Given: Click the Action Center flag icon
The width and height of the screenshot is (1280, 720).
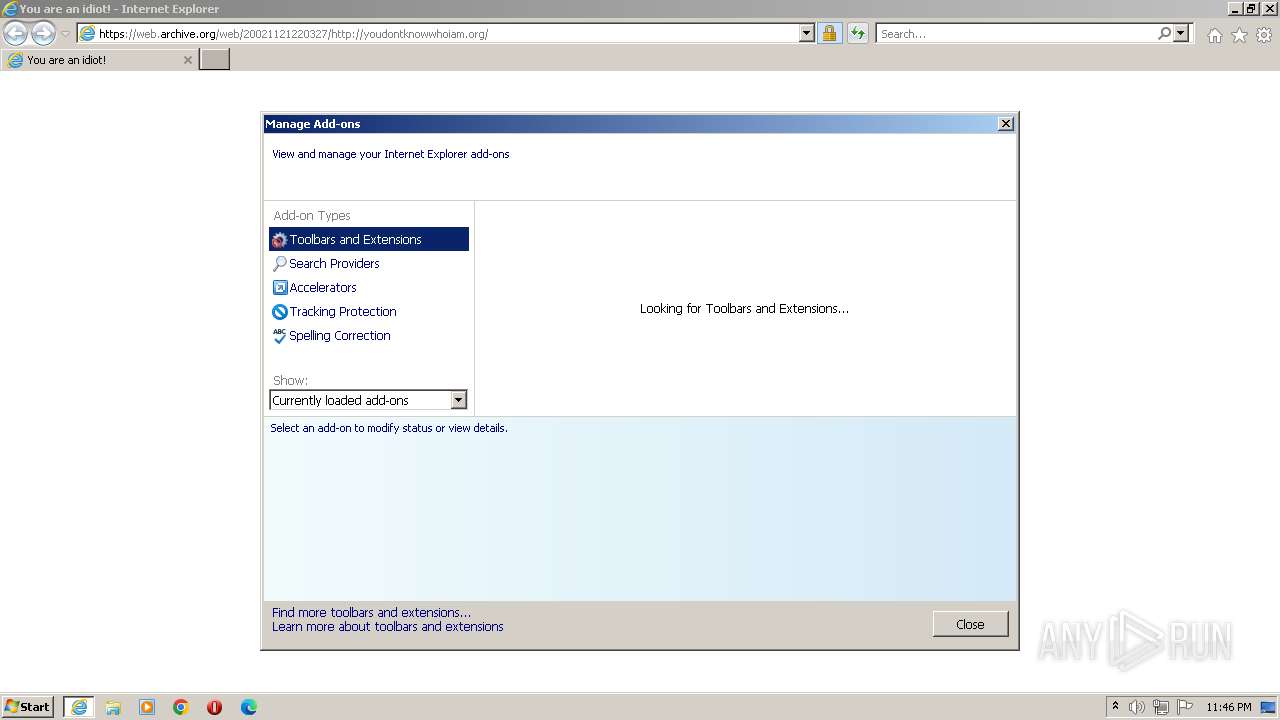Looking at the screenshot, I should [1185, 707].
